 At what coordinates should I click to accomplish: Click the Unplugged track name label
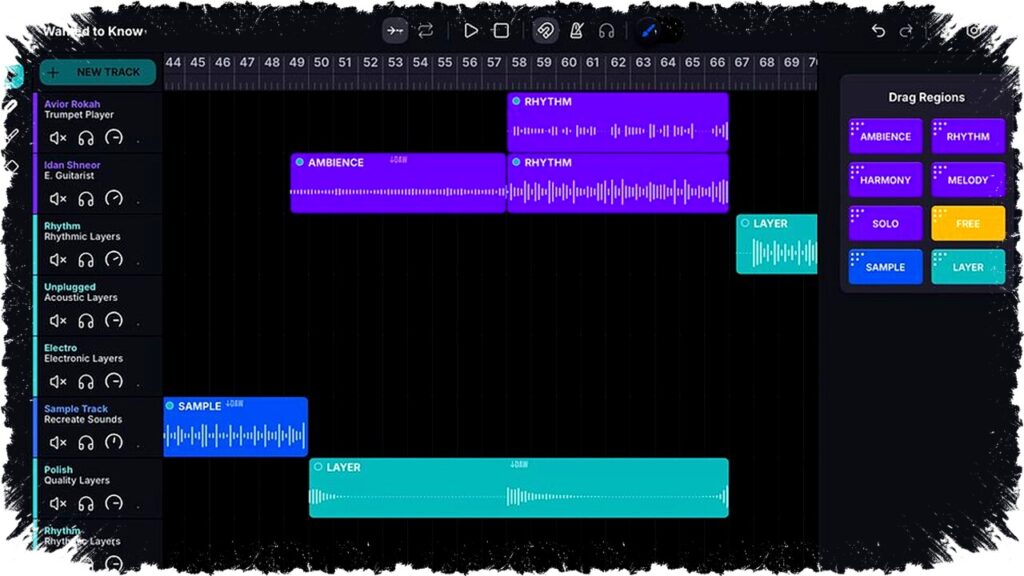click(x=69, y=287)
